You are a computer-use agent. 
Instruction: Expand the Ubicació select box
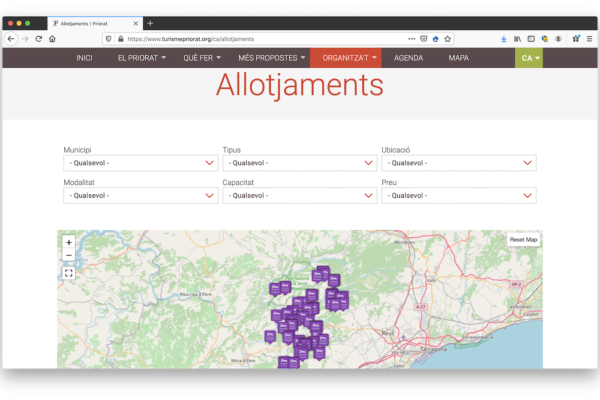(458, 163)
